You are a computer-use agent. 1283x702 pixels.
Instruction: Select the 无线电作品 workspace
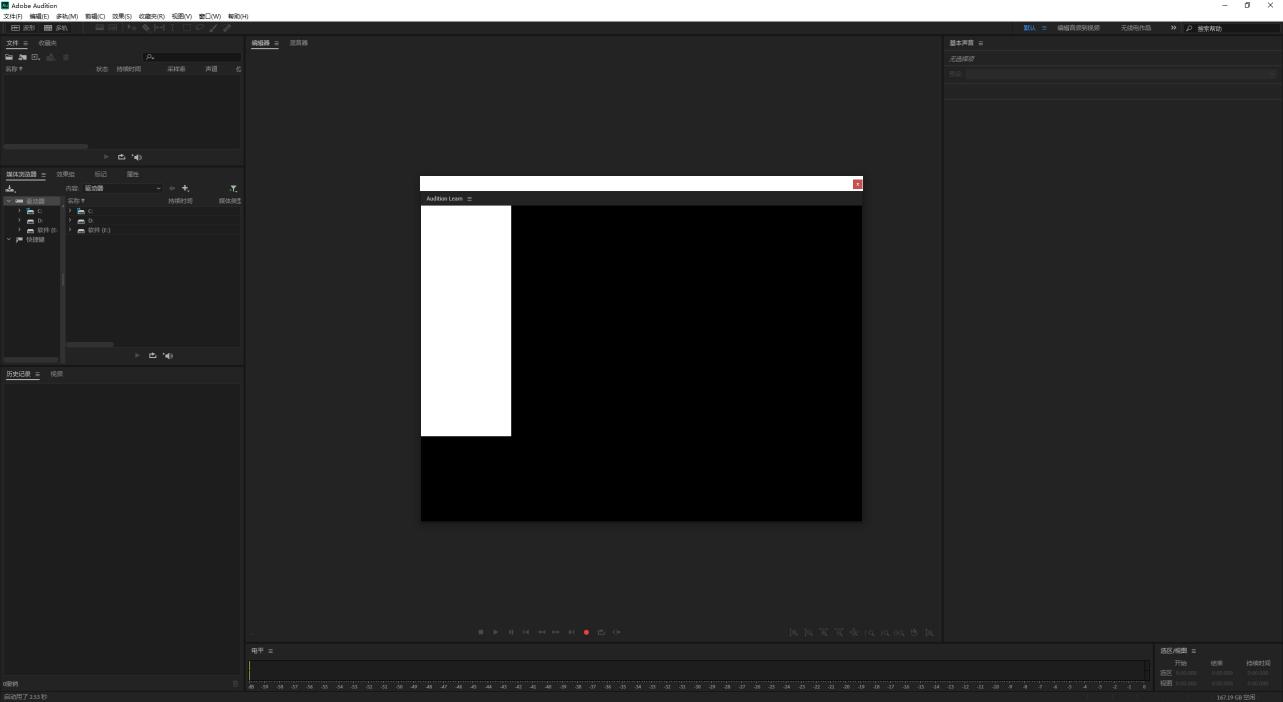click(1135, 28)
